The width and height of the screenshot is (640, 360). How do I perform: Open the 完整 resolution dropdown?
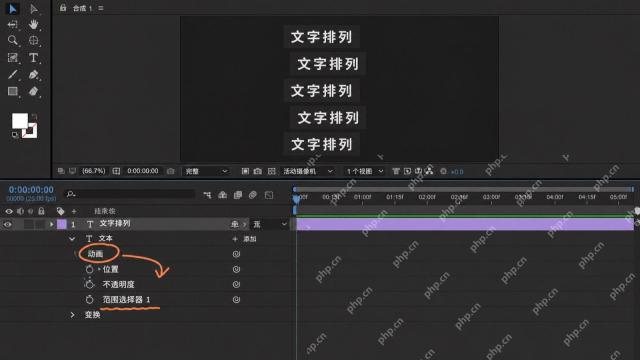coord(206,171)
